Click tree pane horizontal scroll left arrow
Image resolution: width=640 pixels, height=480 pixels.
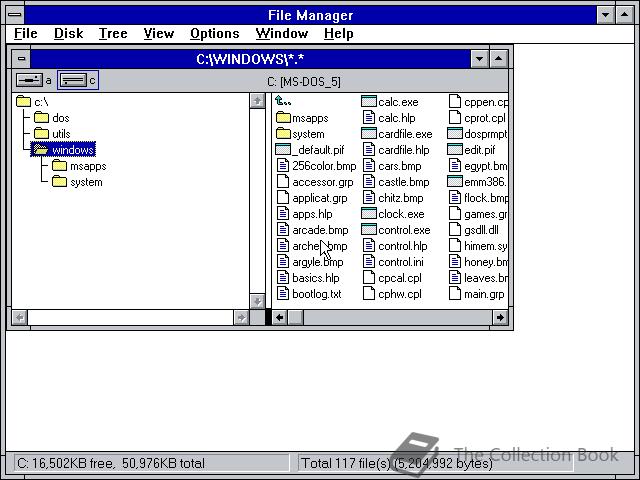point(20,317)
